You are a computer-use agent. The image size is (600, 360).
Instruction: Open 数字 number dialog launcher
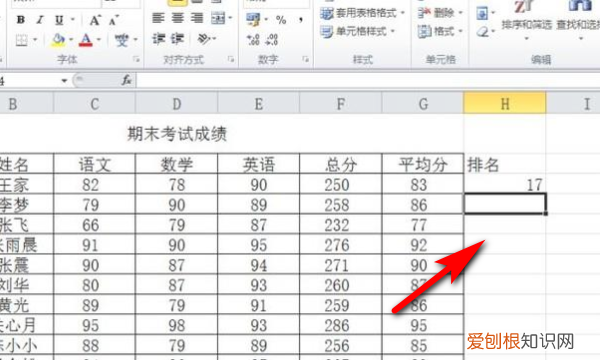305,59
